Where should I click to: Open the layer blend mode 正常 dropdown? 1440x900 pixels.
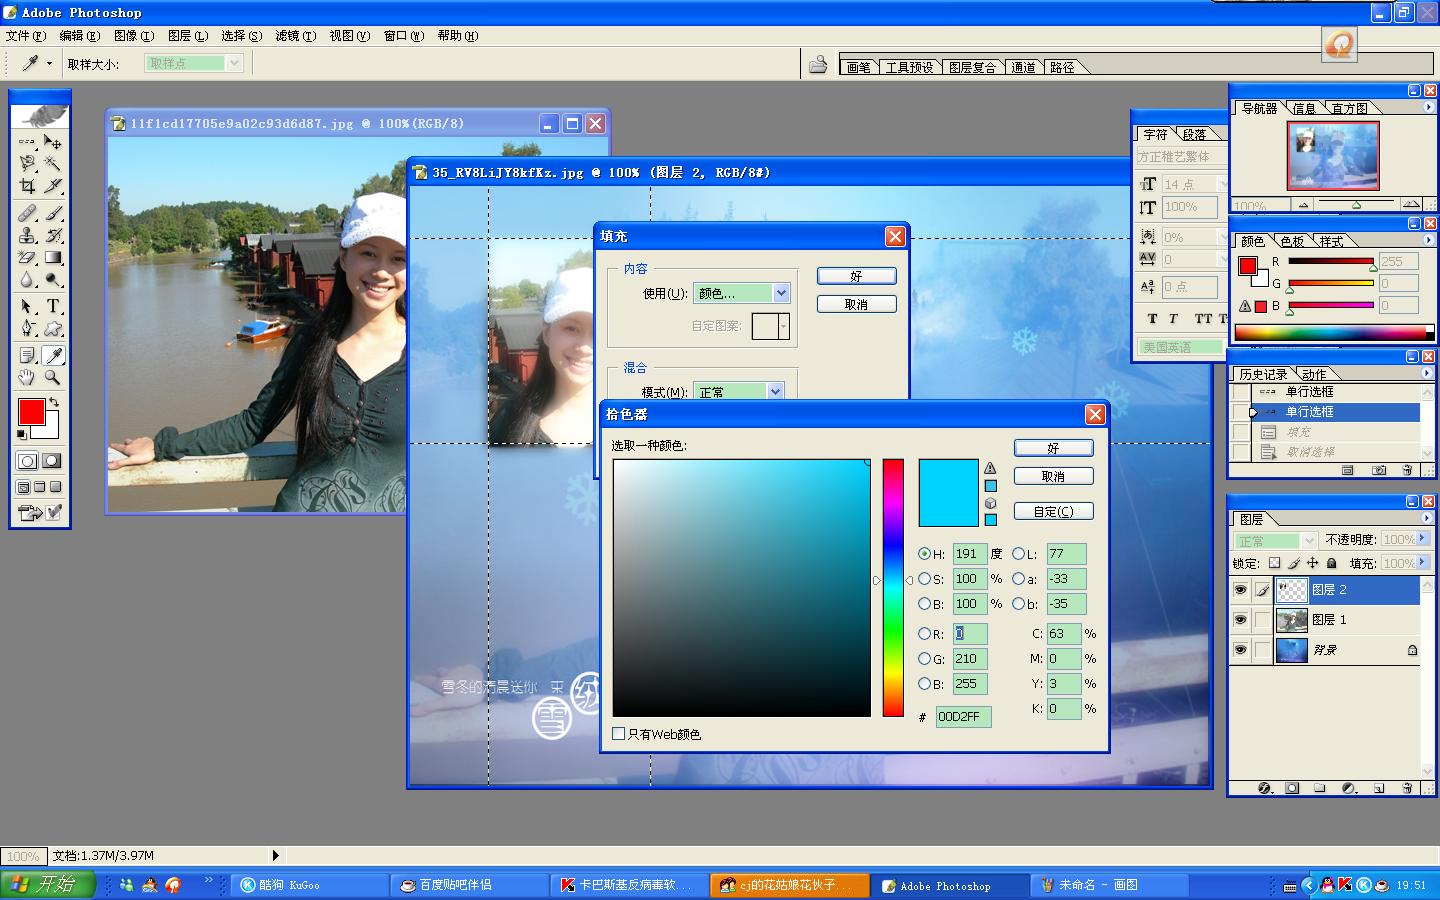point(1276,540)
